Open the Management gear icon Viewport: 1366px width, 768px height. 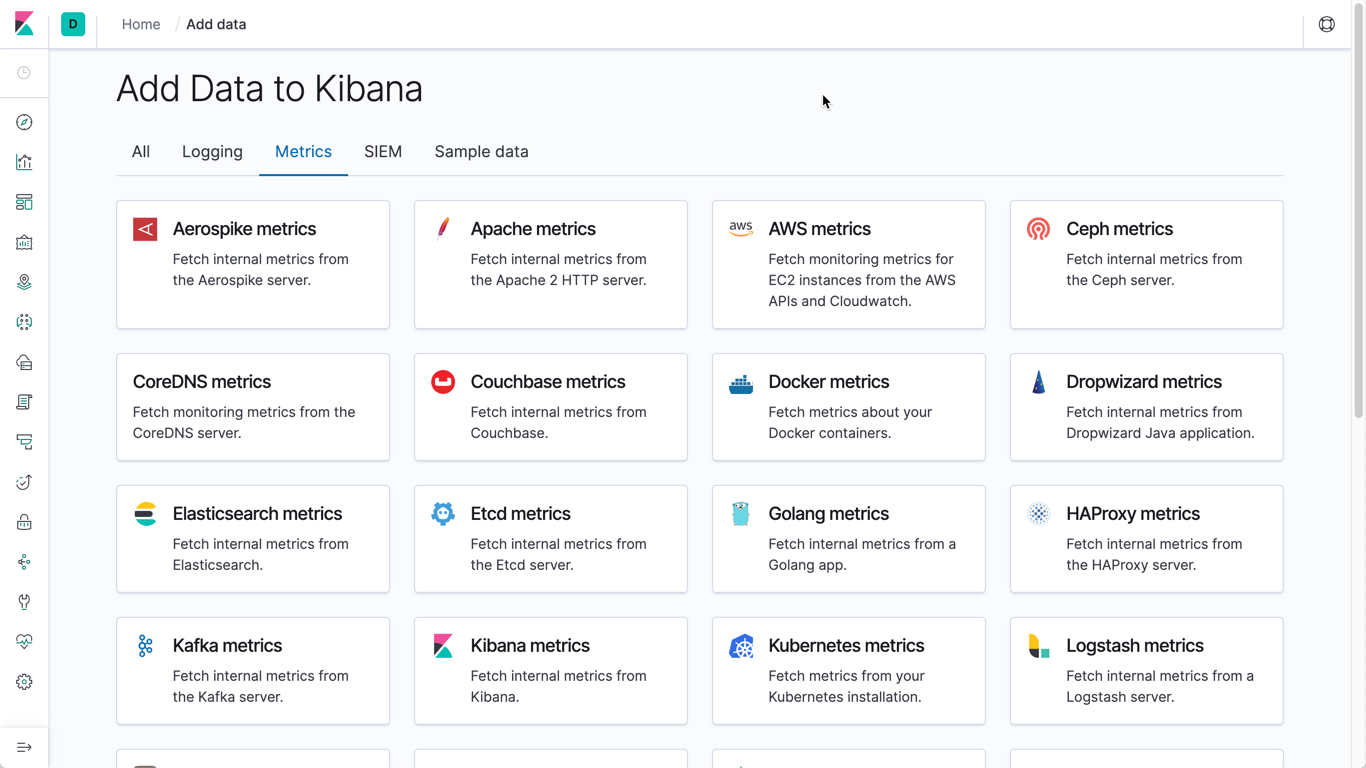coord(23,682)
